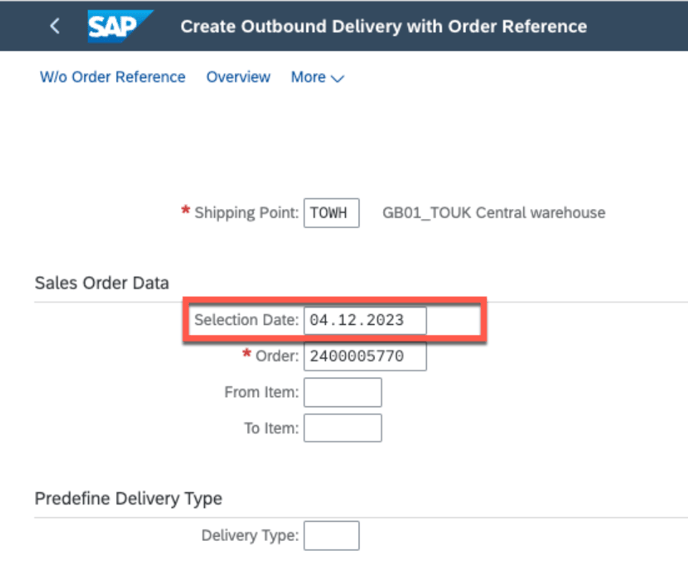This screenshot has width=688, height=566.
Task: Expand the More menu
Action: point(317,77)
